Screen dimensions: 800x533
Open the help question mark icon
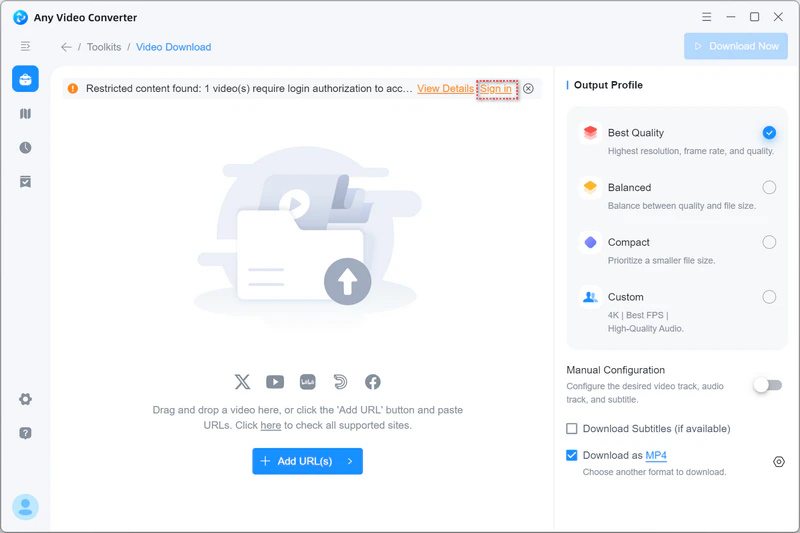(x=26, y=433)
